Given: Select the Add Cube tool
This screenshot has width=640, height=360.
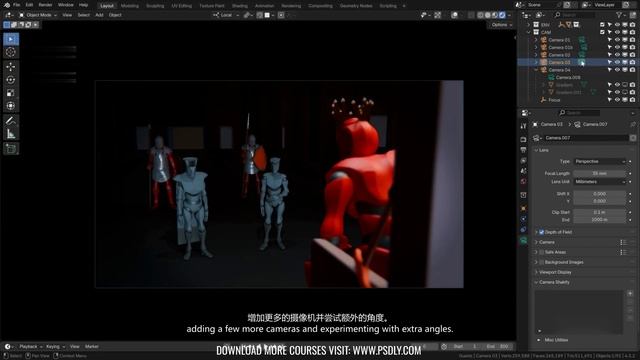Looking at the screenshot, I should pyautogui.click(x=11, y=149).
